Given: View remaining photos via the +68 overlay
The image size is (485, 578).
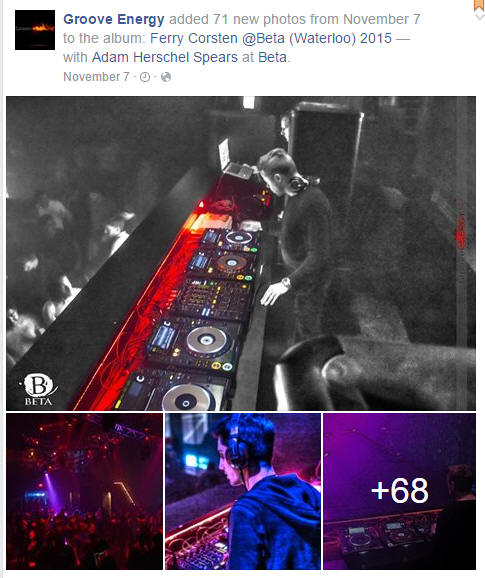Looking at the screenshot, I should (399, 491).
